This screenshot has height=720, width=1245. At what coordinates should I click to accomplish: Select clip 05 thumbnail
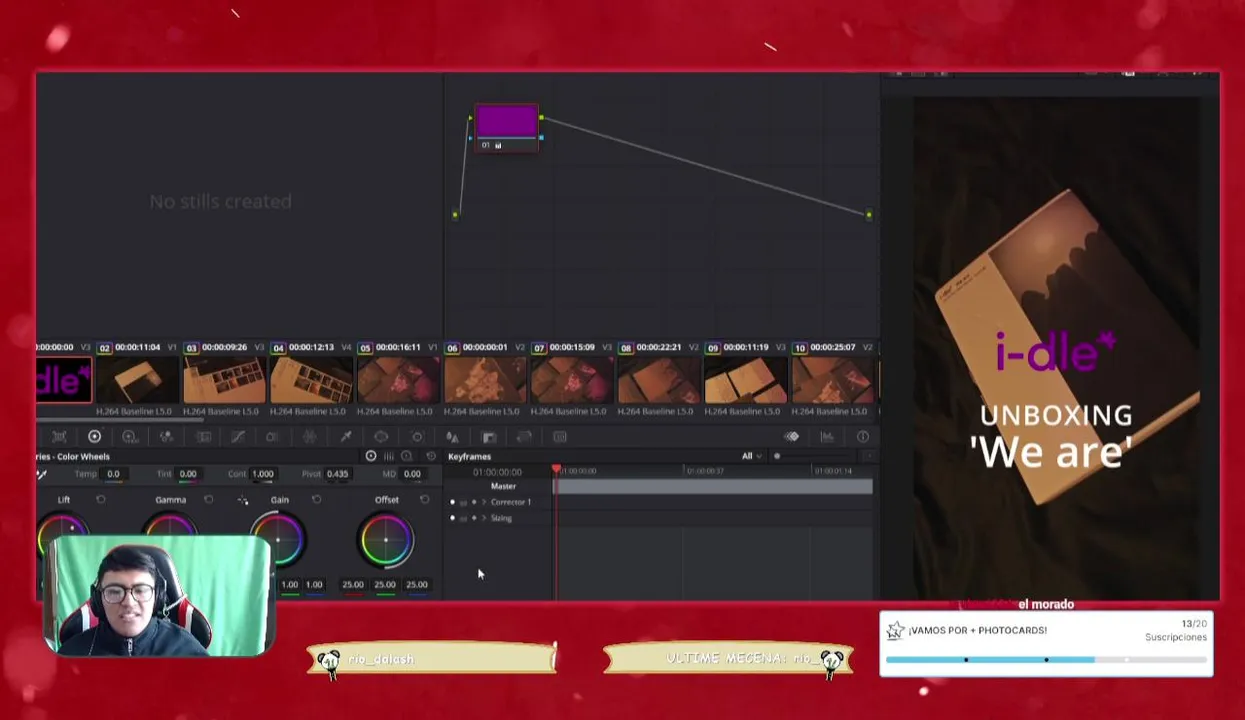coord(399,380)
